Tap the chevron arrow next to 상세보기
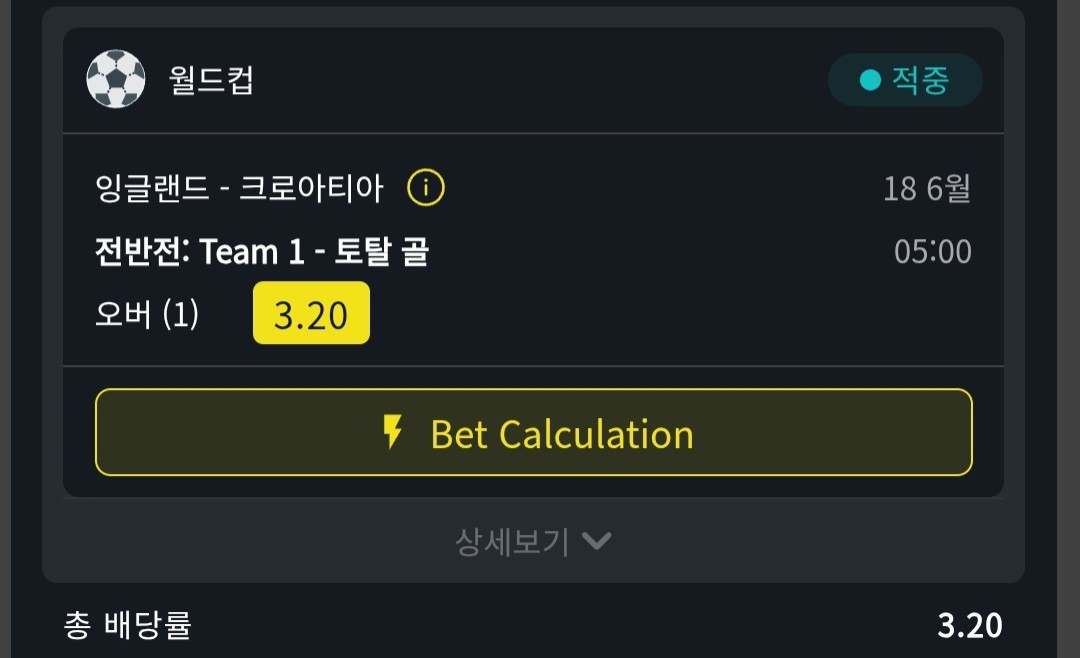The image size is (1080, 658). (596, 541)
